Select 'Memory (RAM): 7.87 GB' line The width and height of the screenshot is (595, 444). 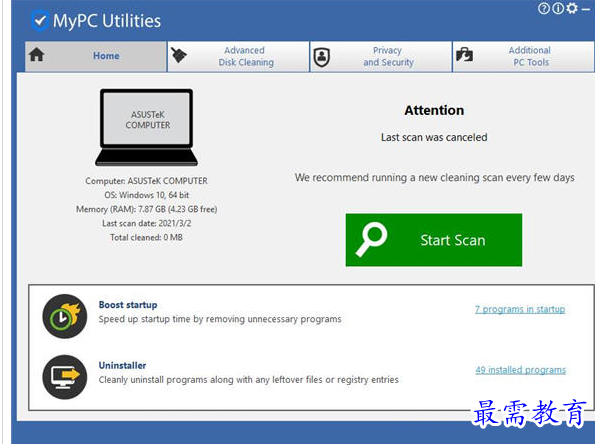(146, 209)
